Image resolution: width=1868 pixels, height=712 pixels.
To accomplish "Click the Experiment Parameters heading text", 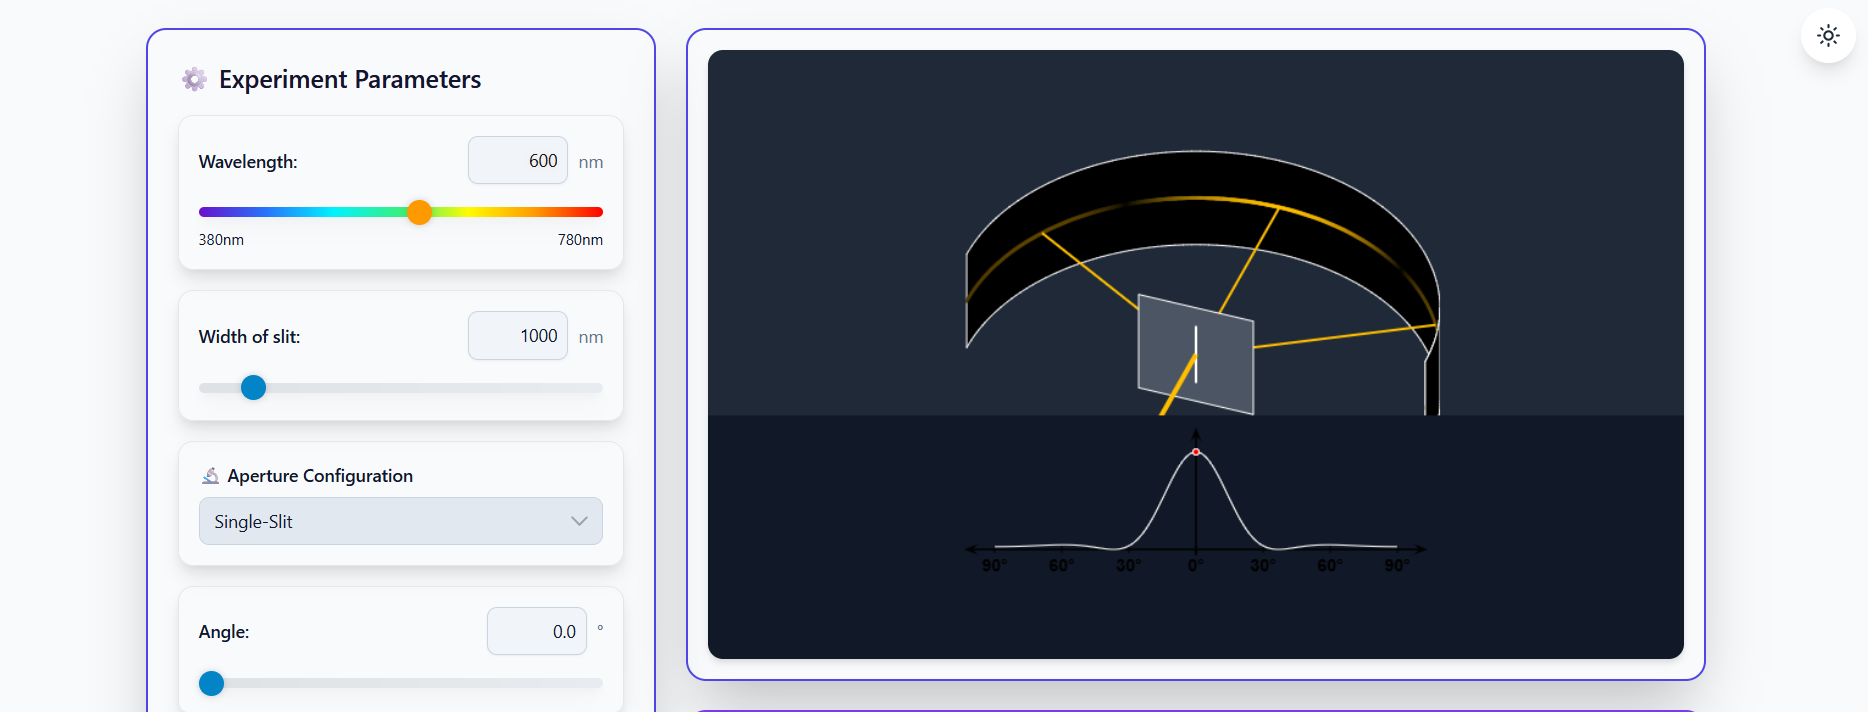I will pos(350,79).
